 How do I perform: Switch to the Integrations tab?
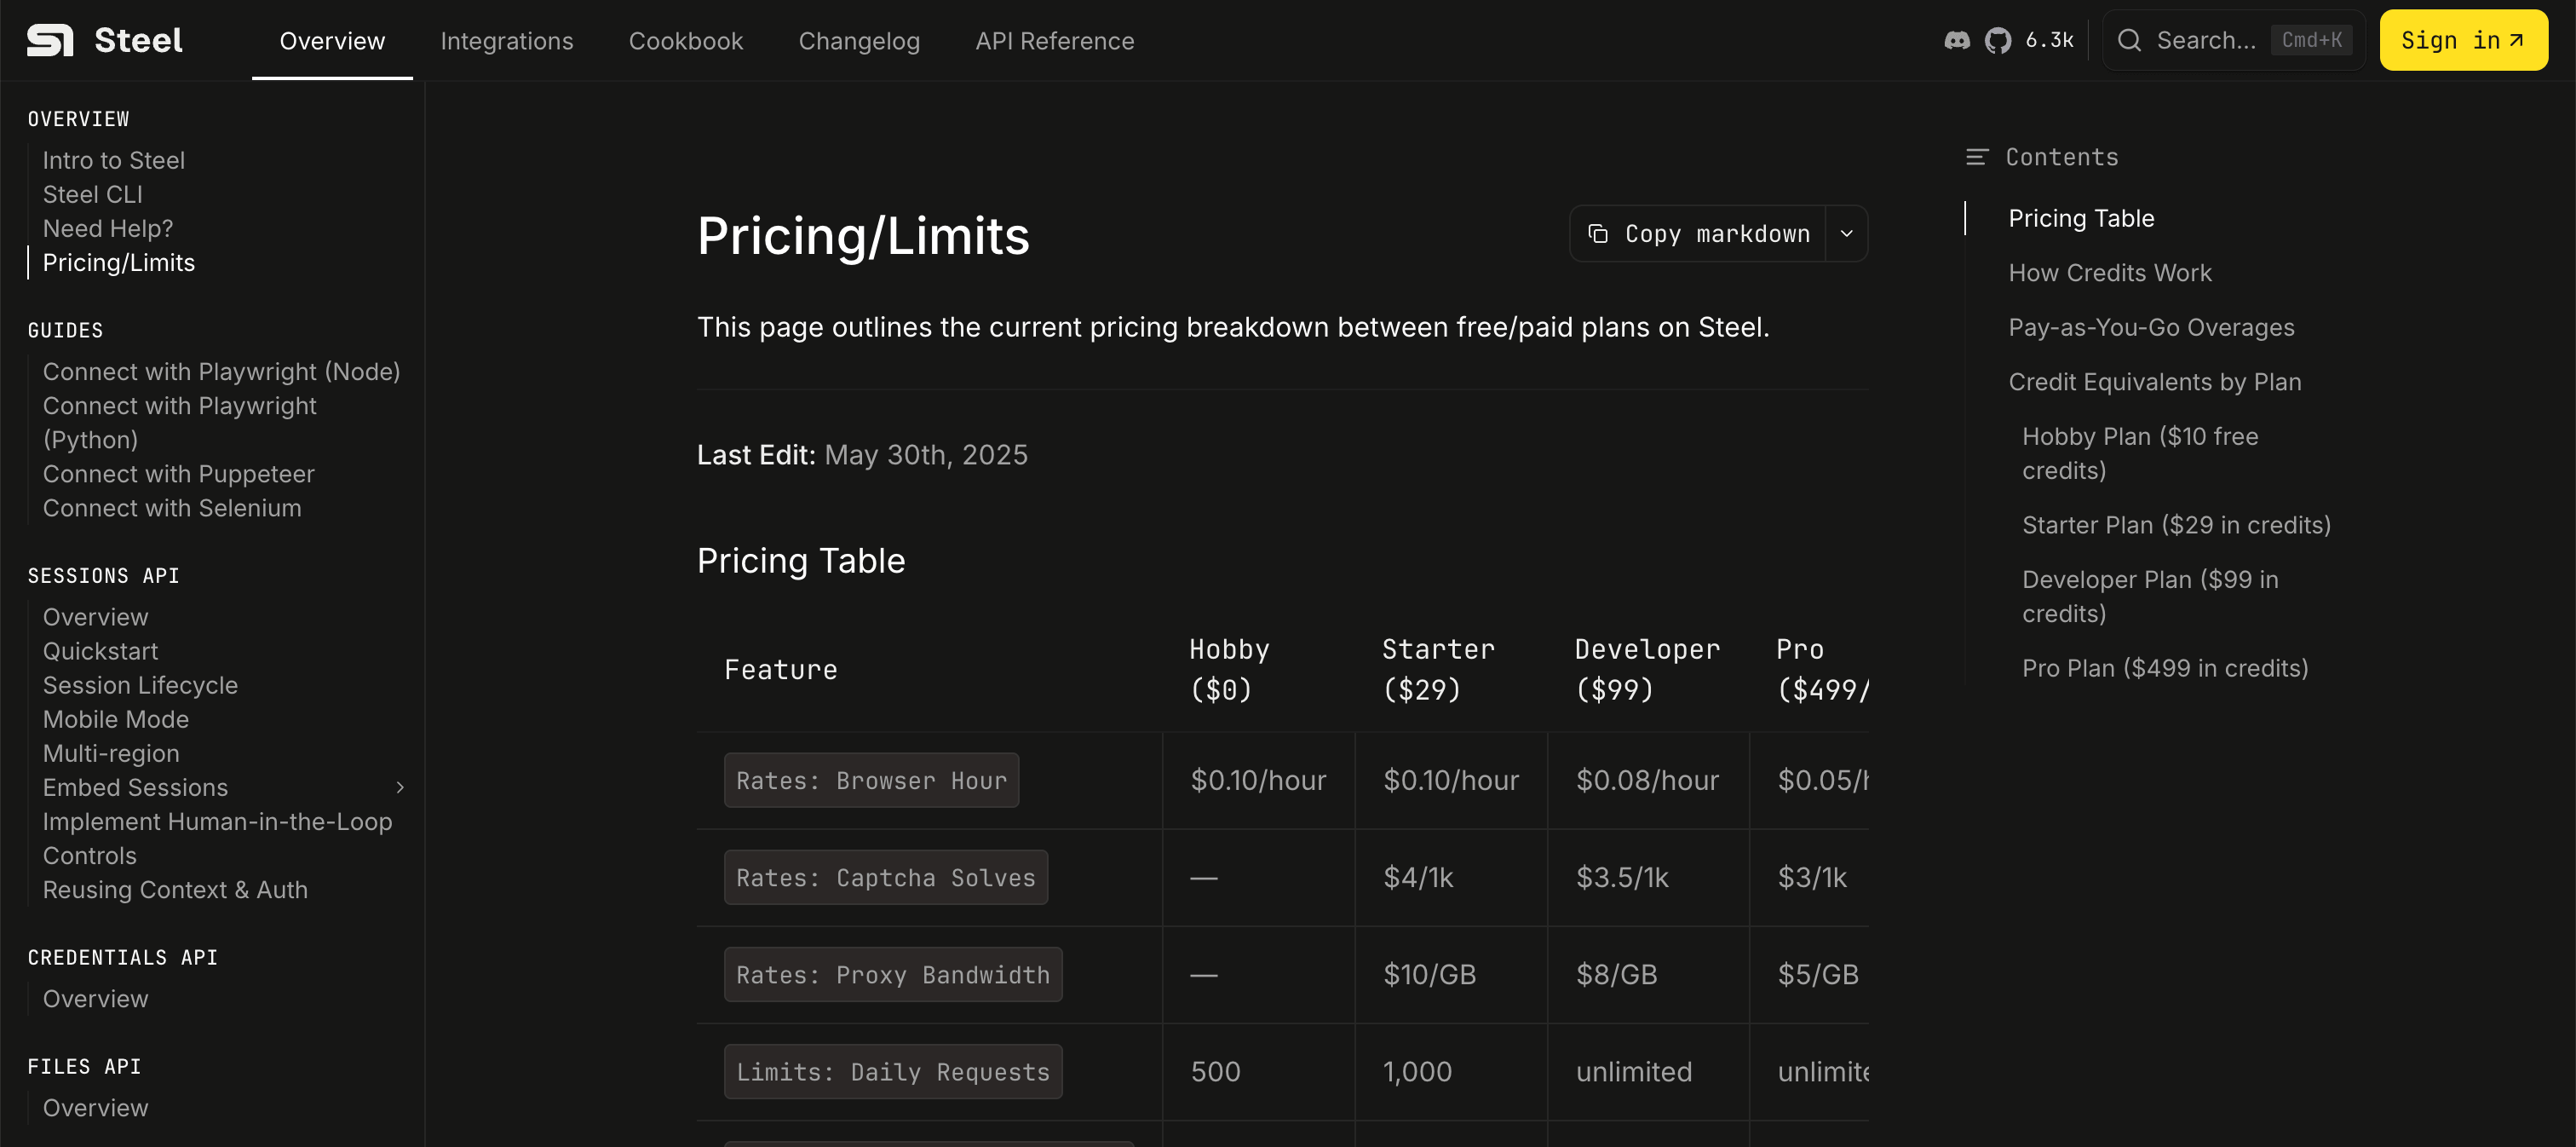507,41
